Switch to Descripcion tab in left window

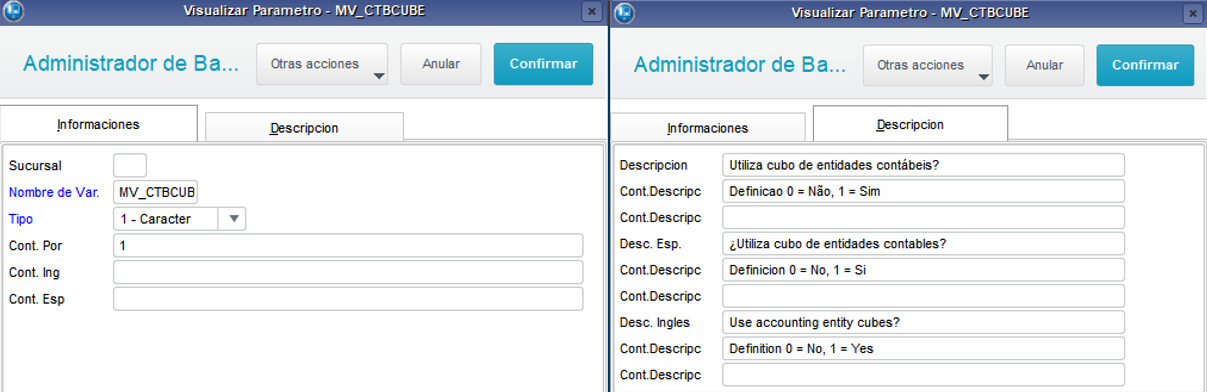click(304, 128)
